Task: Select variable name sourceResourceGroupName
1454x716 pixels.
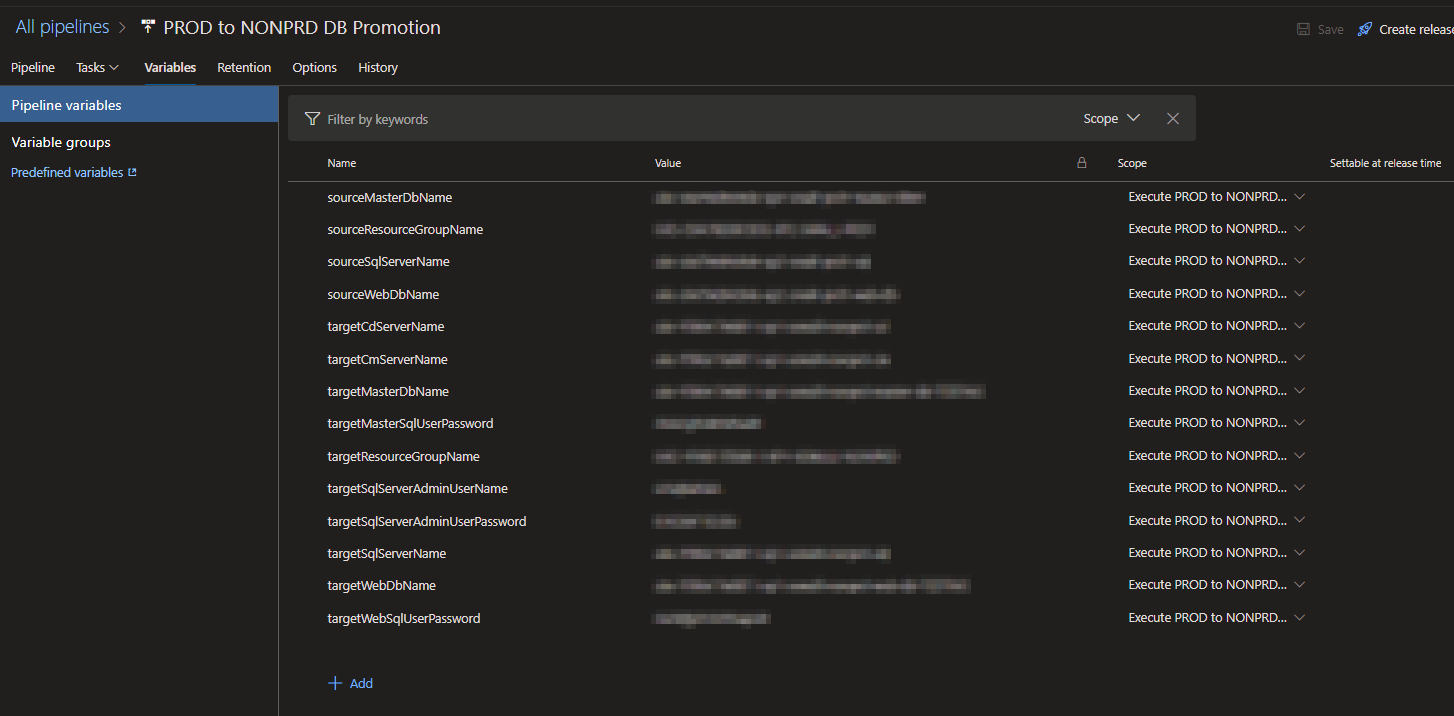Action: (405, 229)
